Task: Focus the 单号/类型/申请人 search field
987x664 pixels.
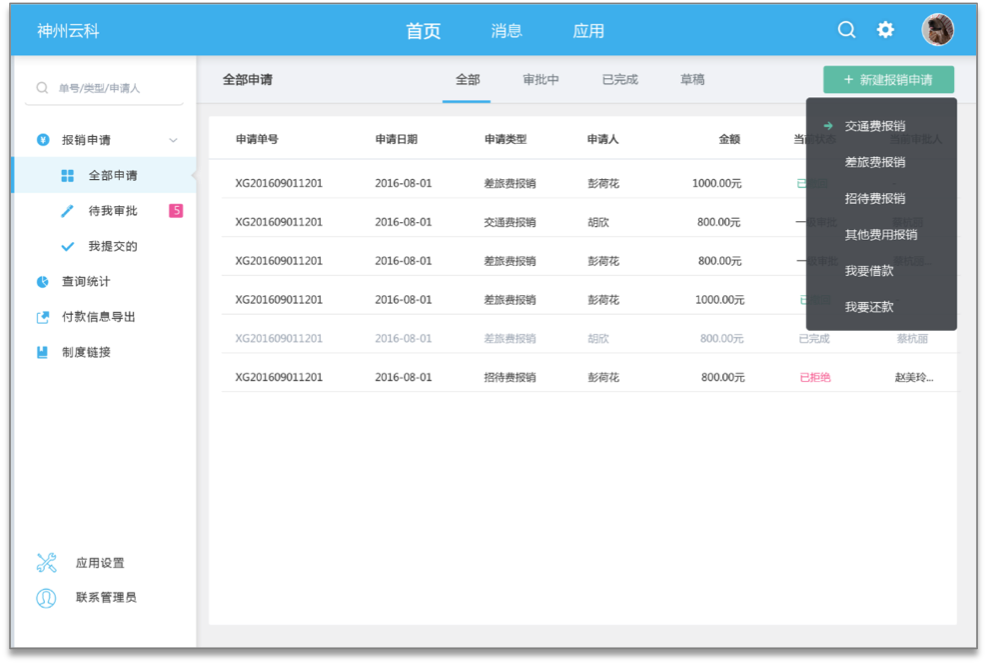Action: (104, 88)
